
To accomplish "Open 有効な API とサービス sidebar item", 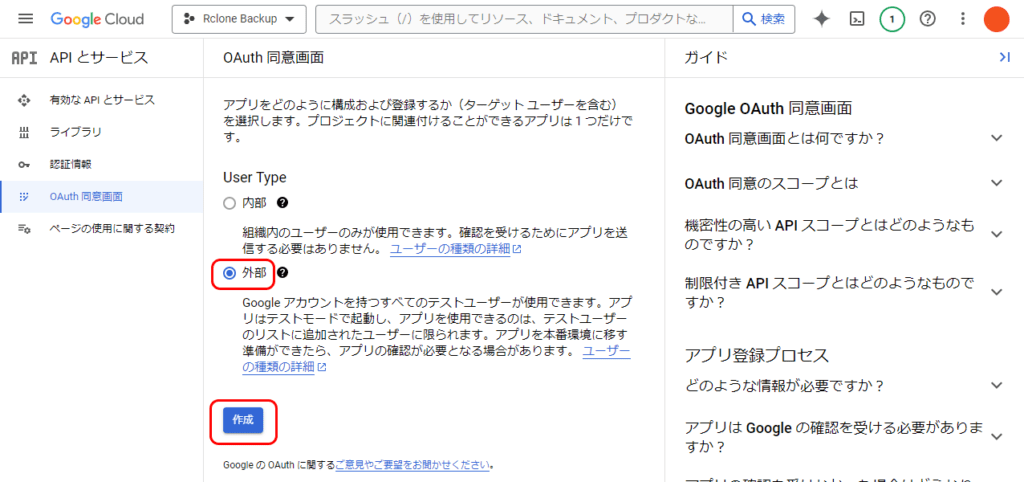I will tap(102, 100).
